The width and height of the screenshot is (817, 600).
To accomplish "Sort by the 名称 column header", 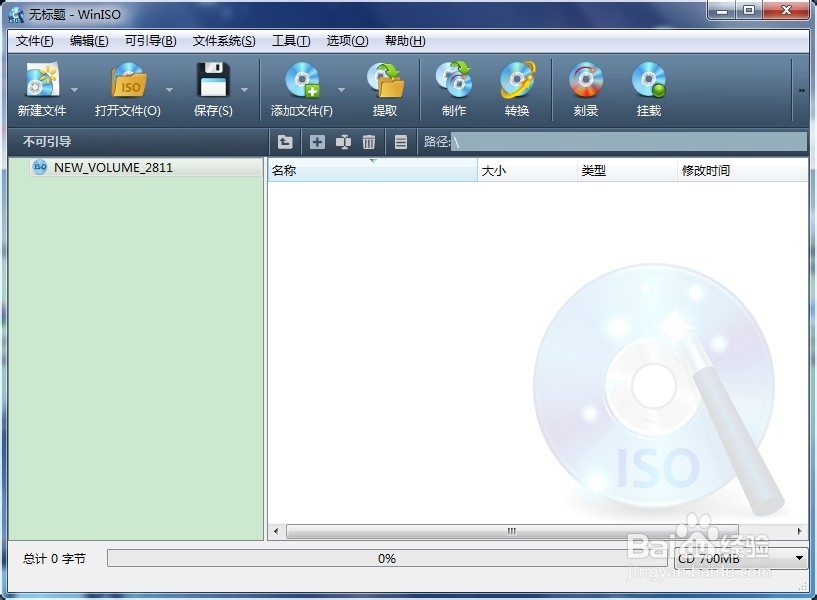I will (373, 170).
